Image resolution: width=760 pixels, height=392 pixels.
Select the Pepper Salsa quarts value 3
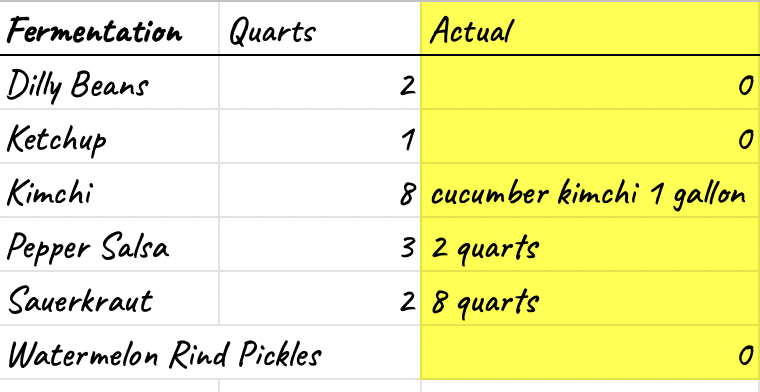tap(320, 245)
